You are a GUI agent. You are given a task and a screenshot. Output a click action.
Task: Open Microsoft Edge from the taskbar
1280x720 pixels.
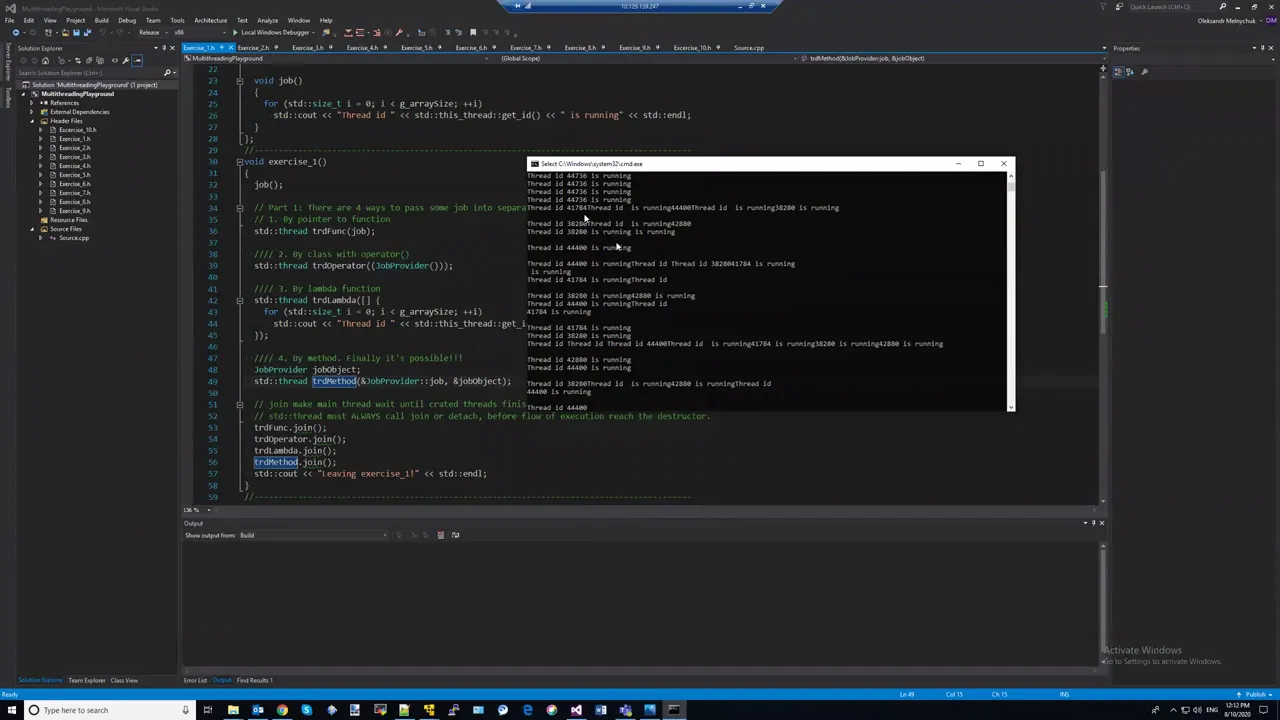(x=527, y=710)
